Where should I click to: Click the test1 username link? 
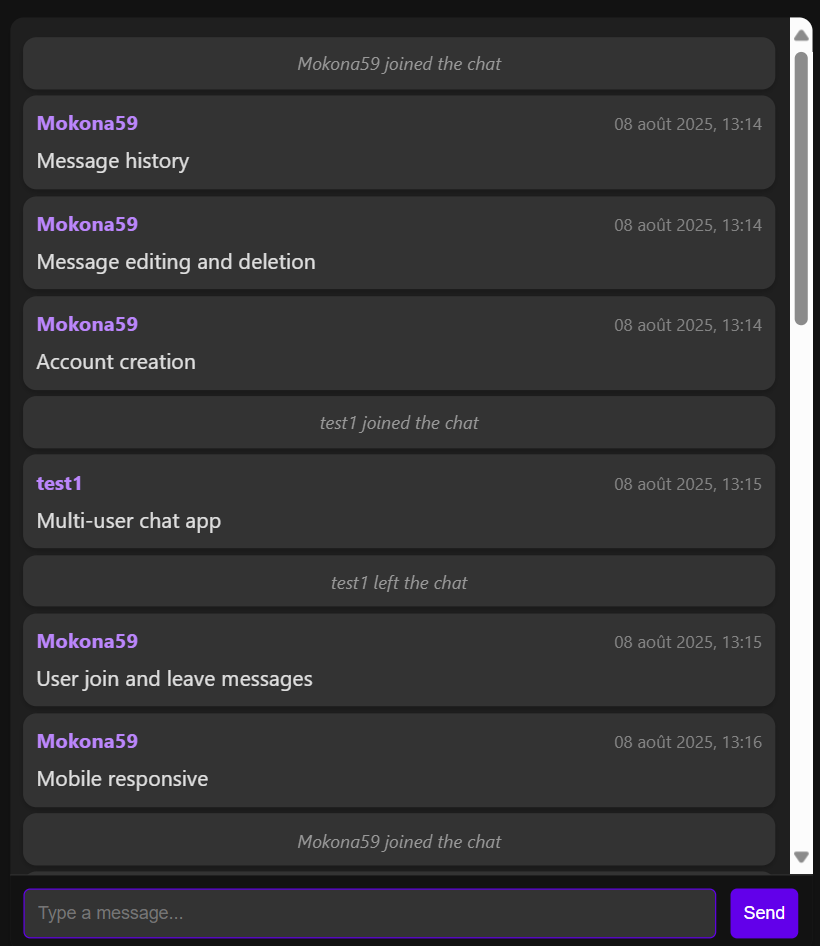[58, 483]
